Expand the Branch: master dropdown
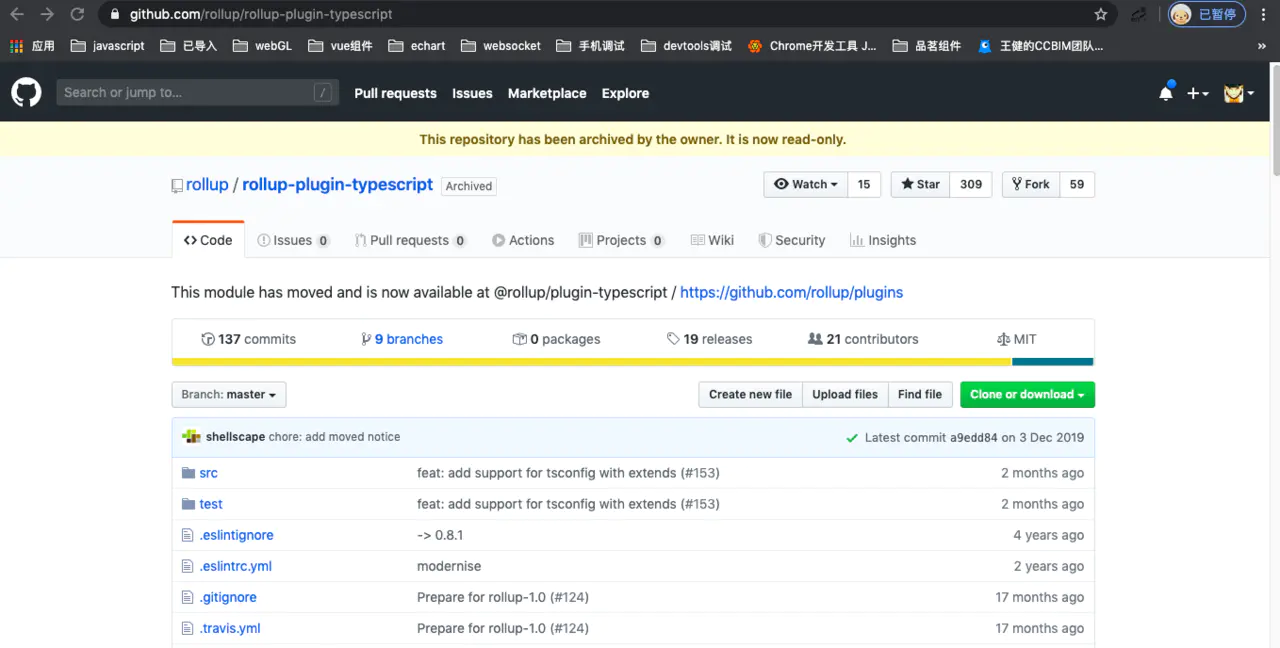The image size is (1280, 648). 229,394
